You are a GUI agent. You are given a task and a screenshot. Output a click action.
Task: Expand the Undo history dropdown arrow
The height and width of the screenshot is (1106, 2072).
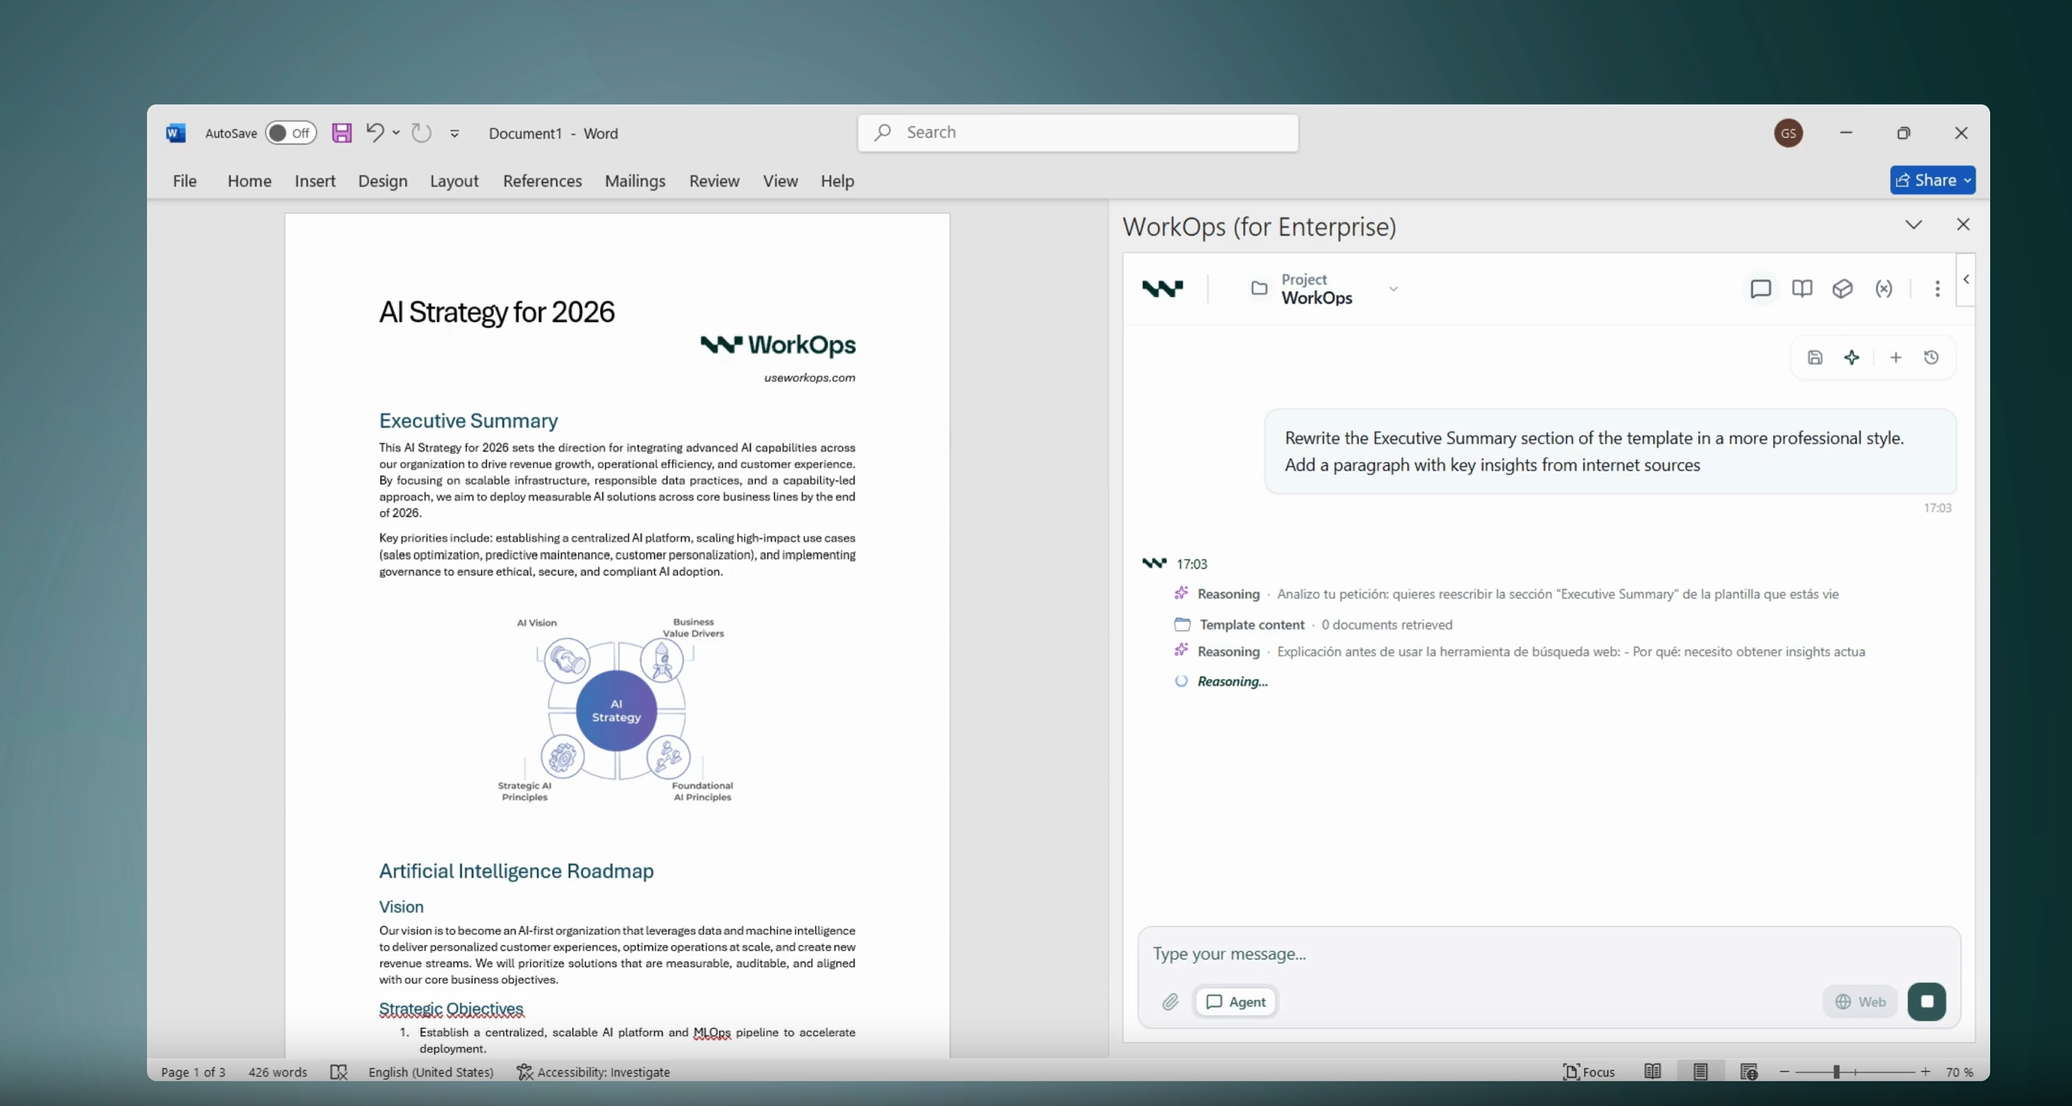(x=396, y=133)
